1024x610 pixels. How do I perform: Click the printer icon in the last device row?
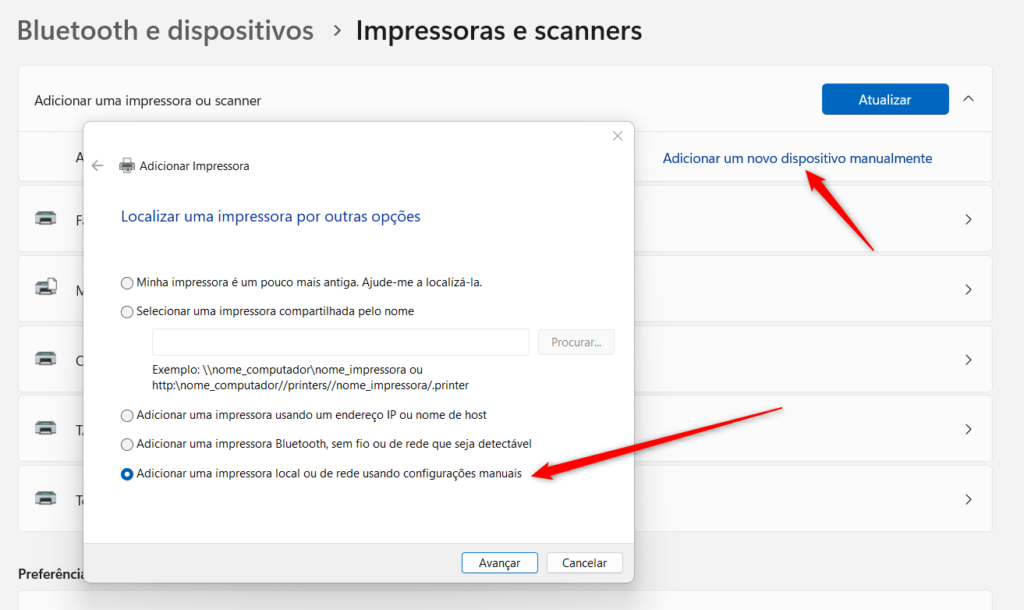click(x=46, y=498)
